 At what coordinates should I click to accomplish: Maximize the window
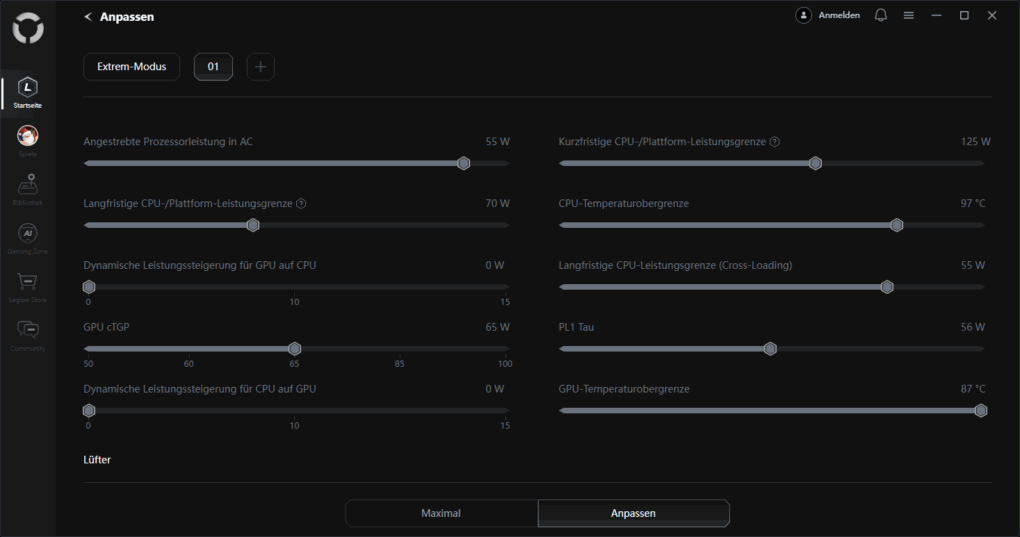pyautogui.click(x=964, y=15)
